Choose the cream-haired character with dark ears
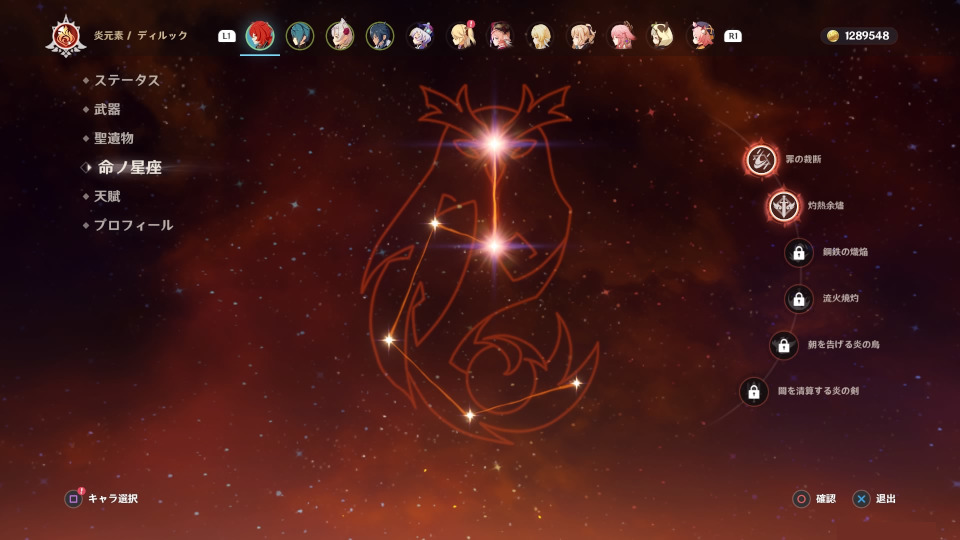Image resolution: width=960 pixels, height=540 pixels. tap(661, 36)
